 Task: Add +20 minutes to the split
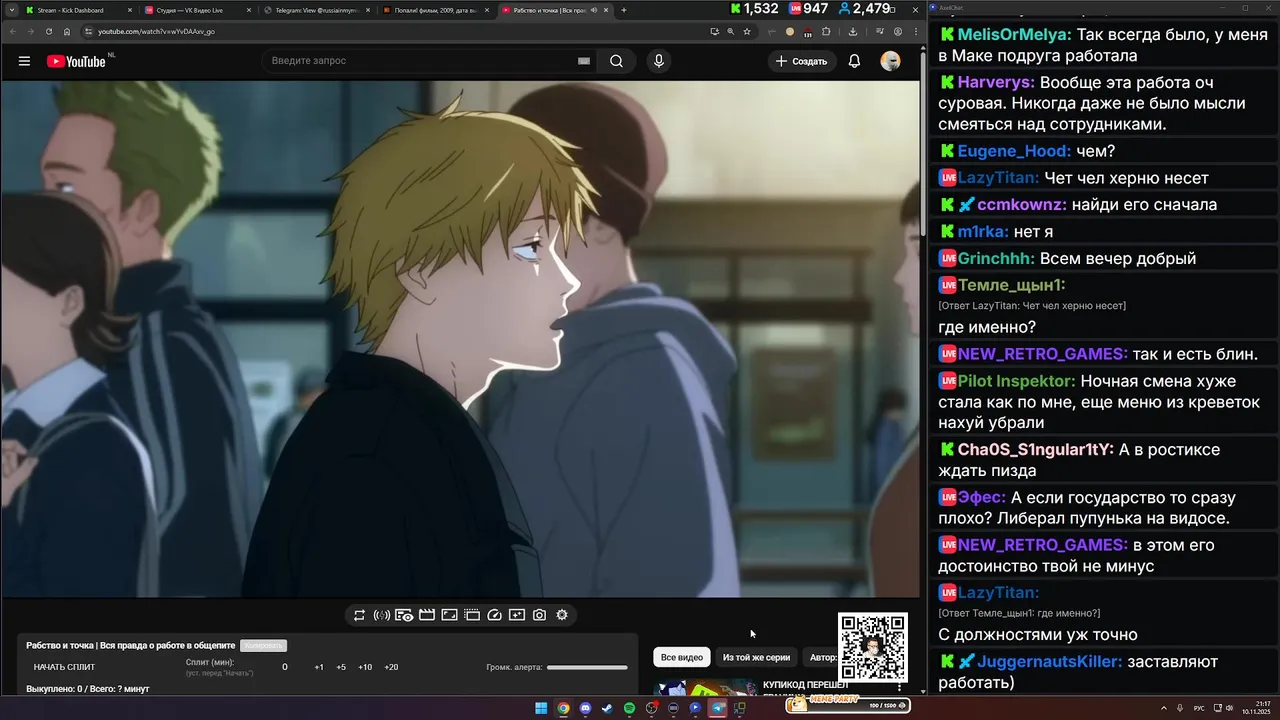pos(391,667)
